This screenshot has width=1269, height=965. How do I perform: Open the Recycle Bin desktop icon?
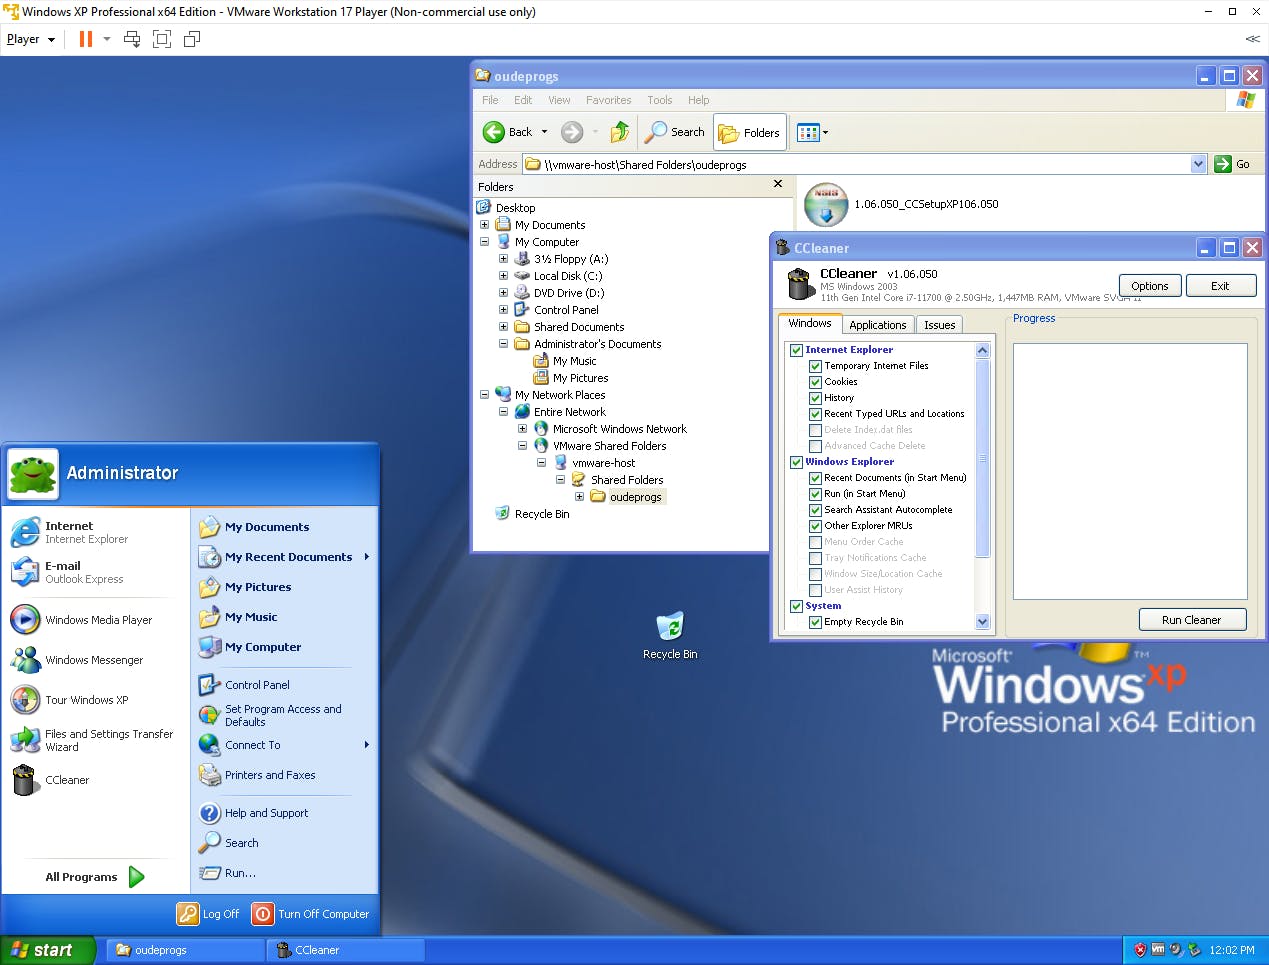[670, 628]
